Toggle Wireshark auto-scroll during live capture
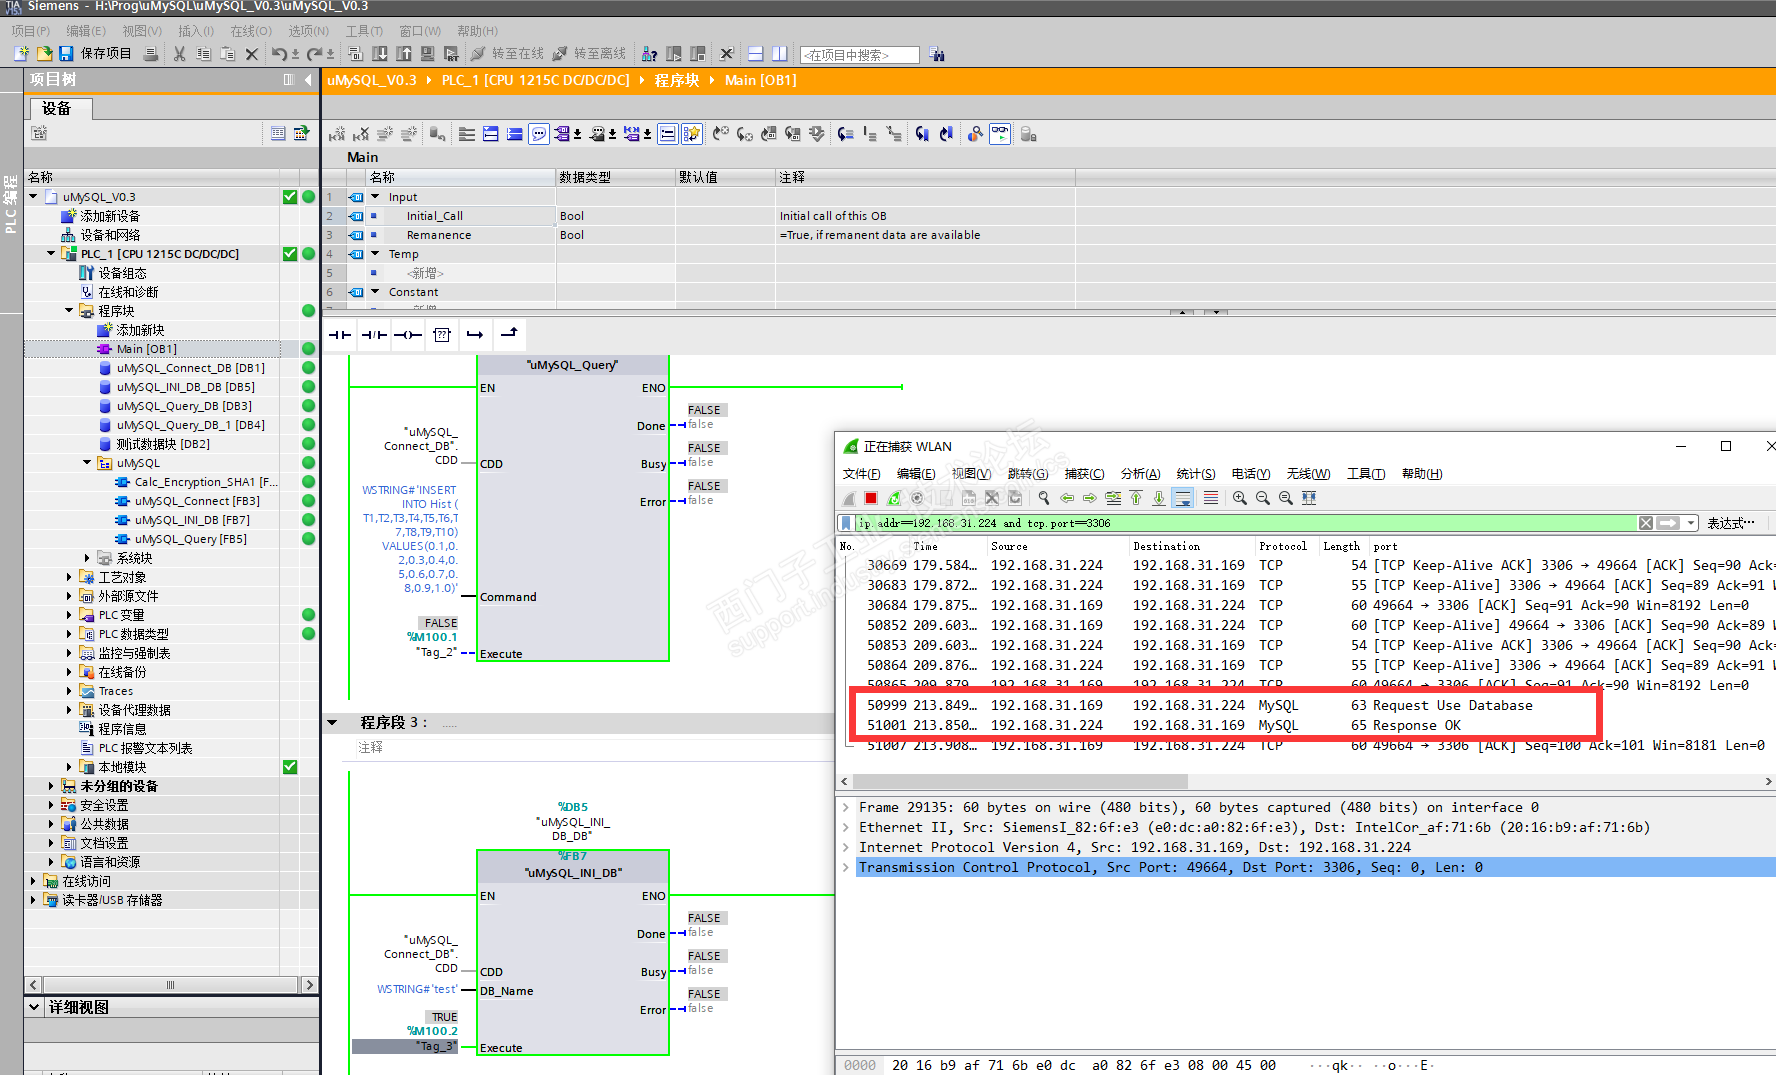Screen dimensions: 1776x1075 1183,498
